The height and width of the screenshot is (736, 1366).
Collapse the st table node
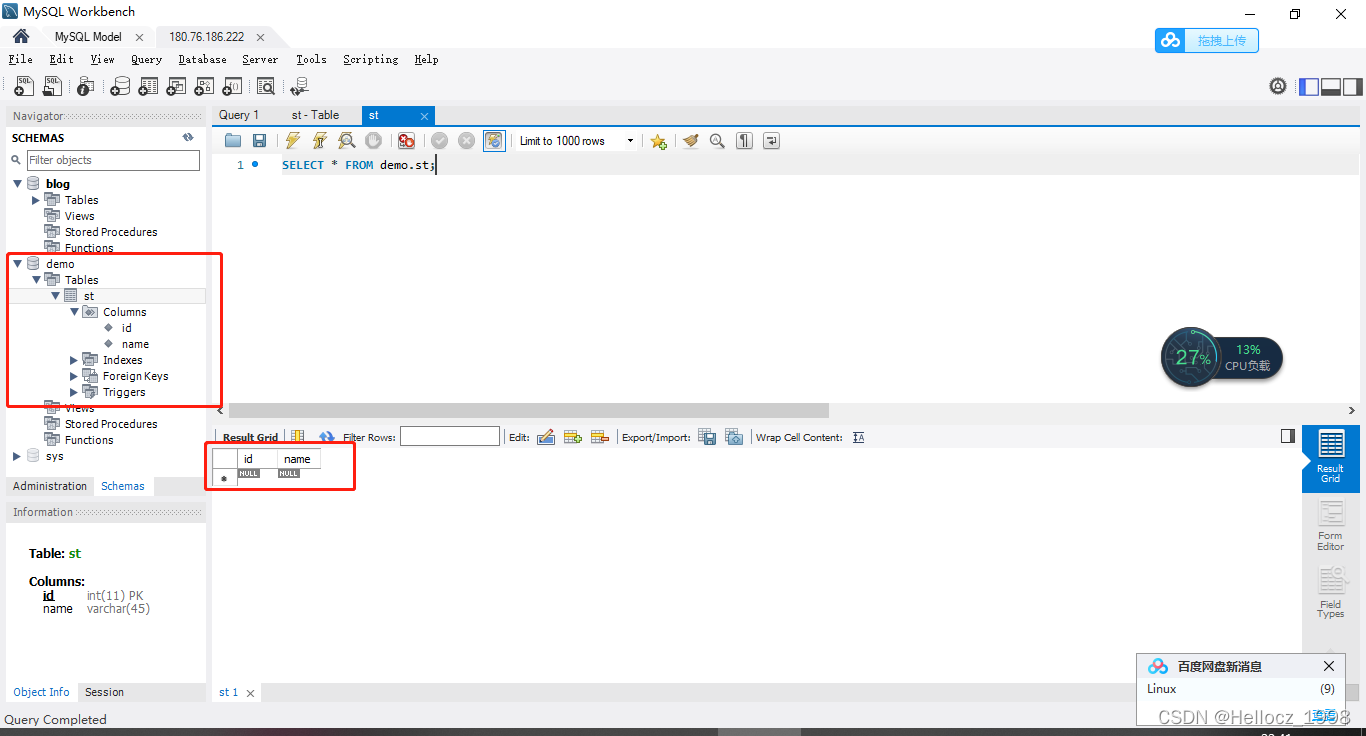56,296
